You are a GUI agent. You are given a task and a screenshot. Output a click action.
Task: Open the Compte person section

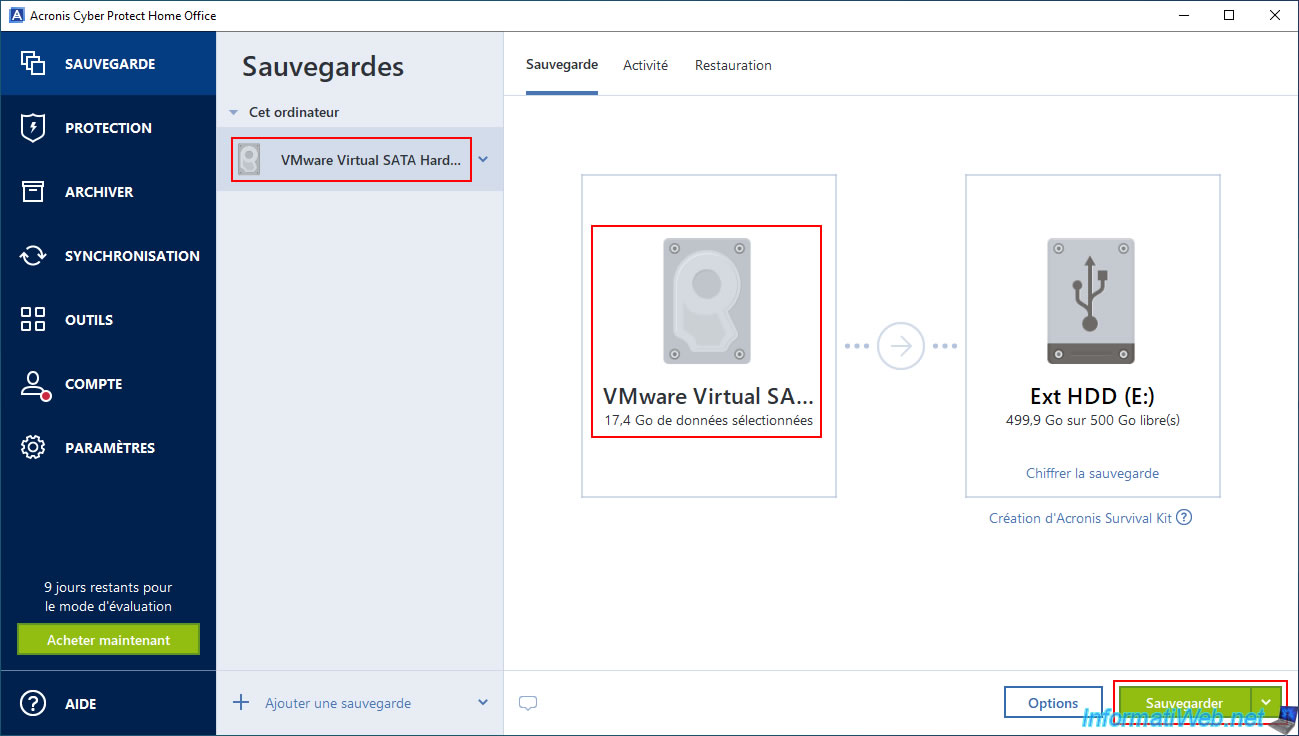[x=108, y=384]
